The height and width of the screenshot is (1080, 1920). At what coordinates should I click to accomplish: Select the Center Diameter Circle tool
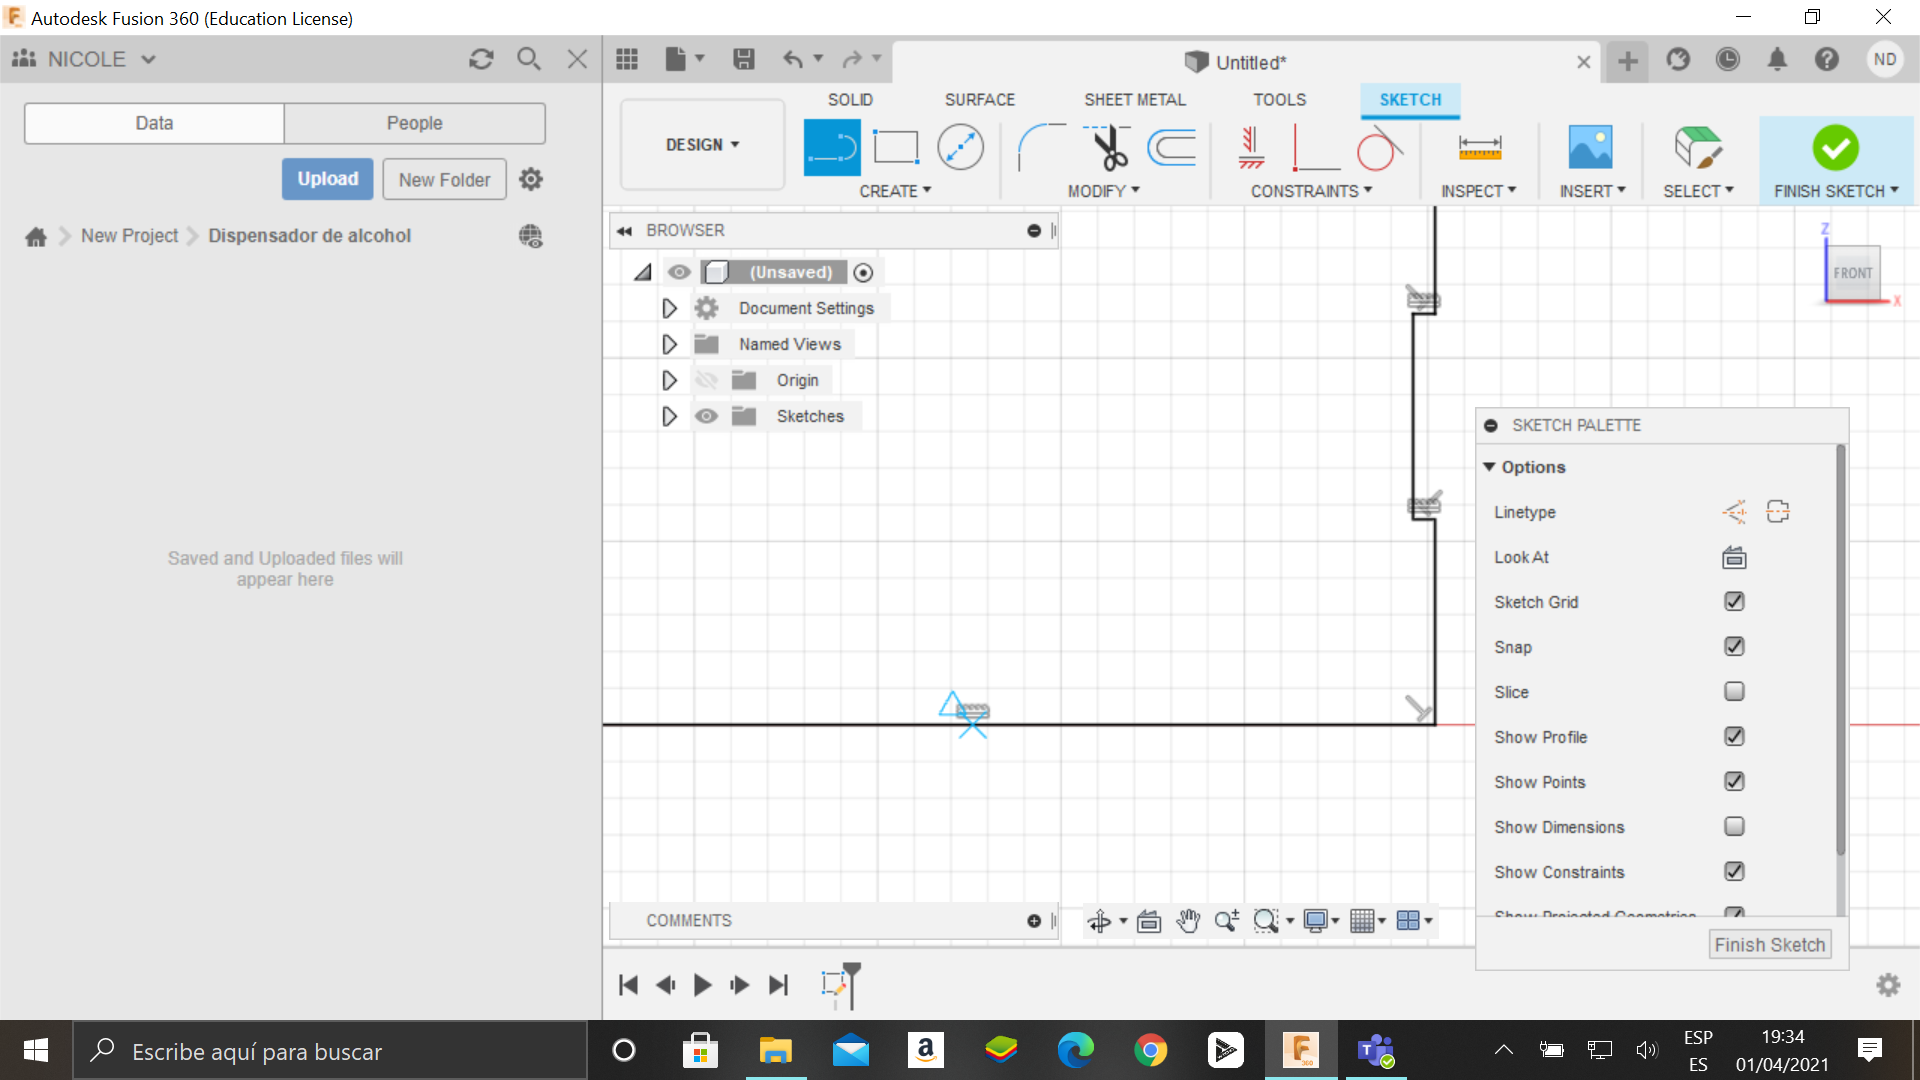(960, 147)
